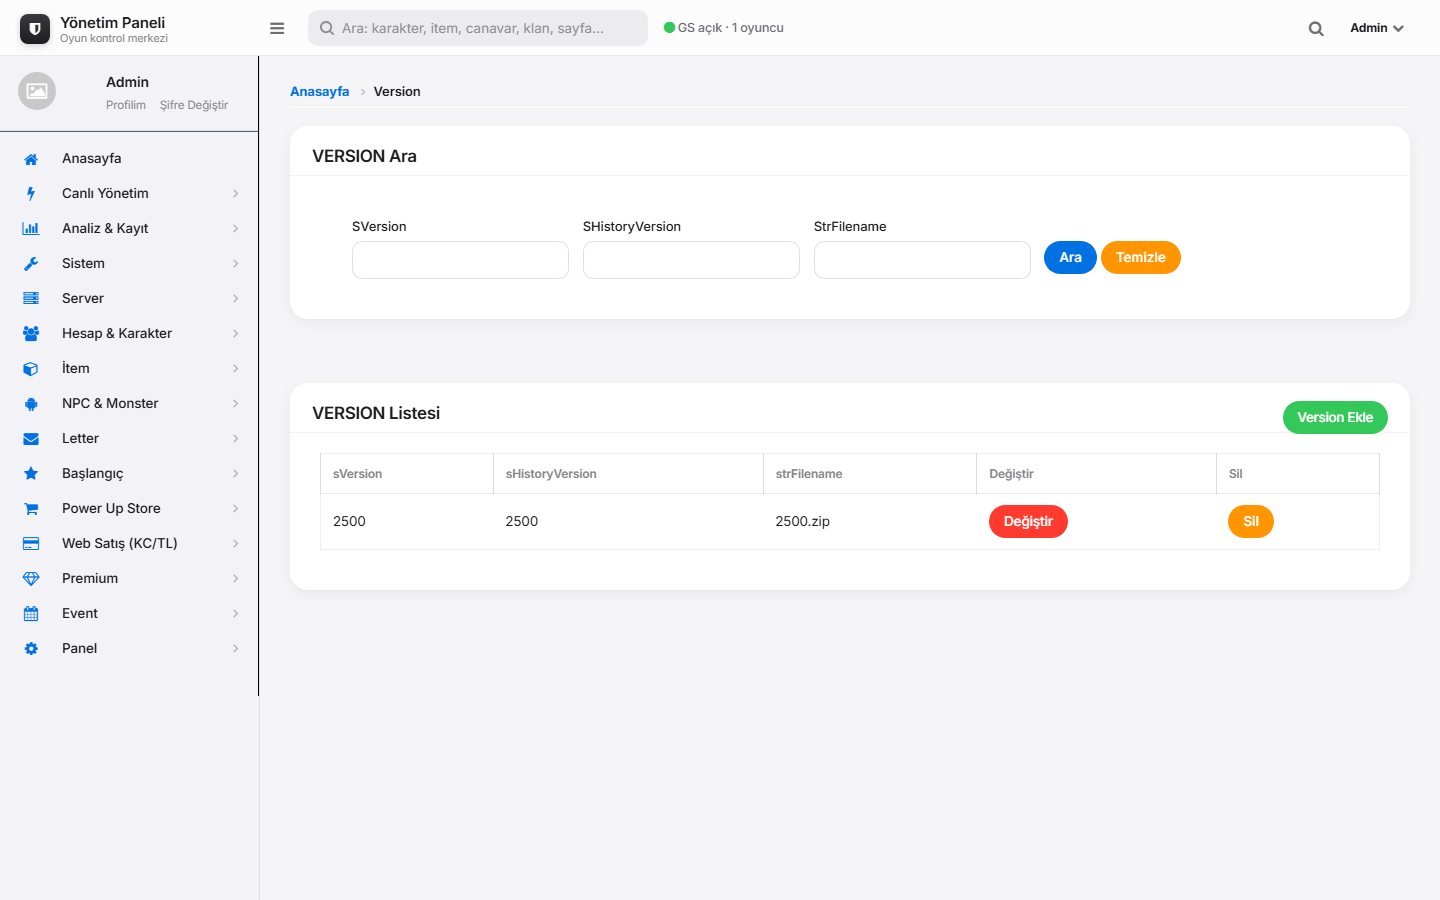This screenshot has height=900, width=1440.
Task: Open the Profilim link under Admin
Action: point(126,105)
